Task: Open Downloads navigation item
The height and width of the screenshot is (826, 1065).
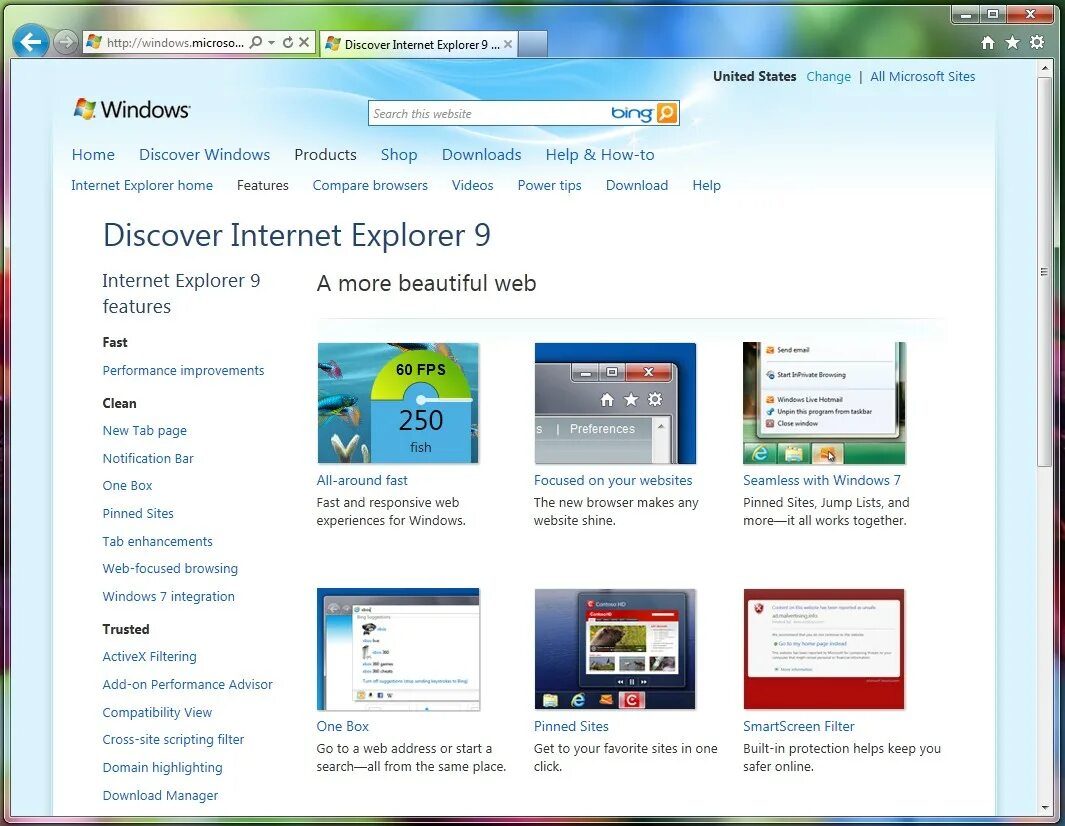Action: click(x=482, y=155)
